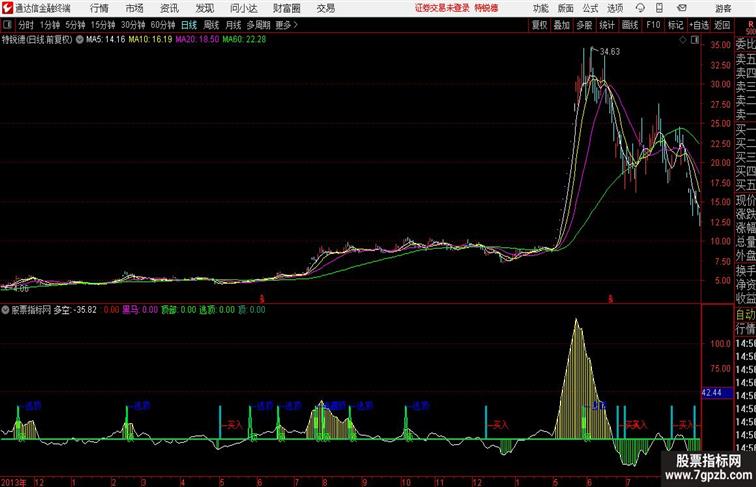Click the 自动 tab in right sidebar
Viewport: 756px width, 487px height.
pyautogui.click(x=745, y=314)
